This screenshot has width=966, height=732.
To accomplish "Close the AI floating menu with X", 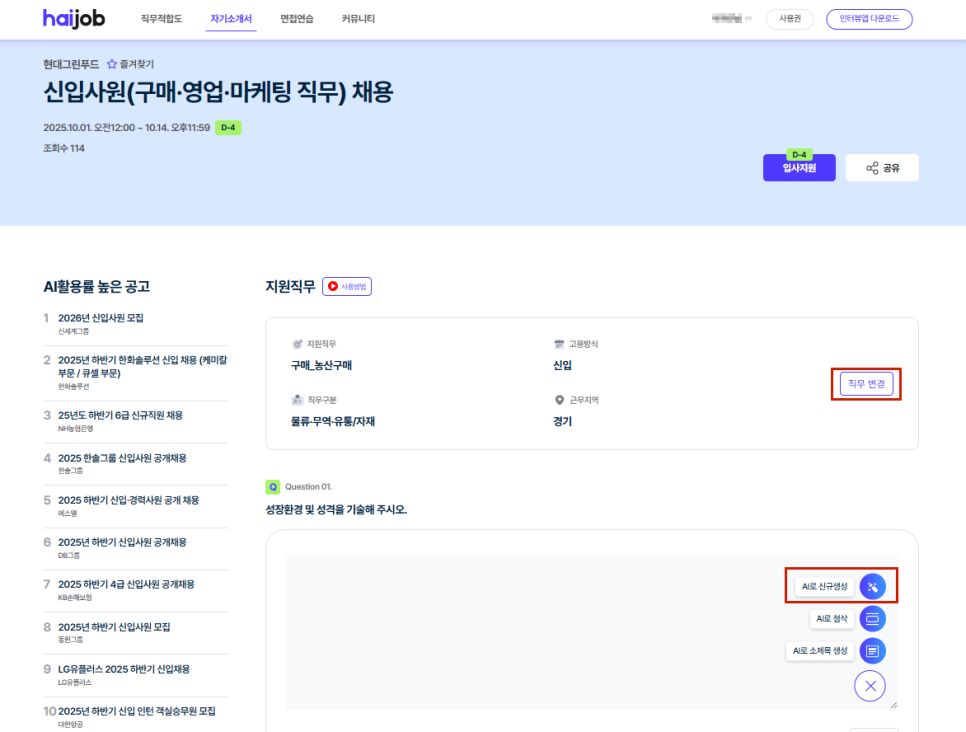I will coord(870,686).
